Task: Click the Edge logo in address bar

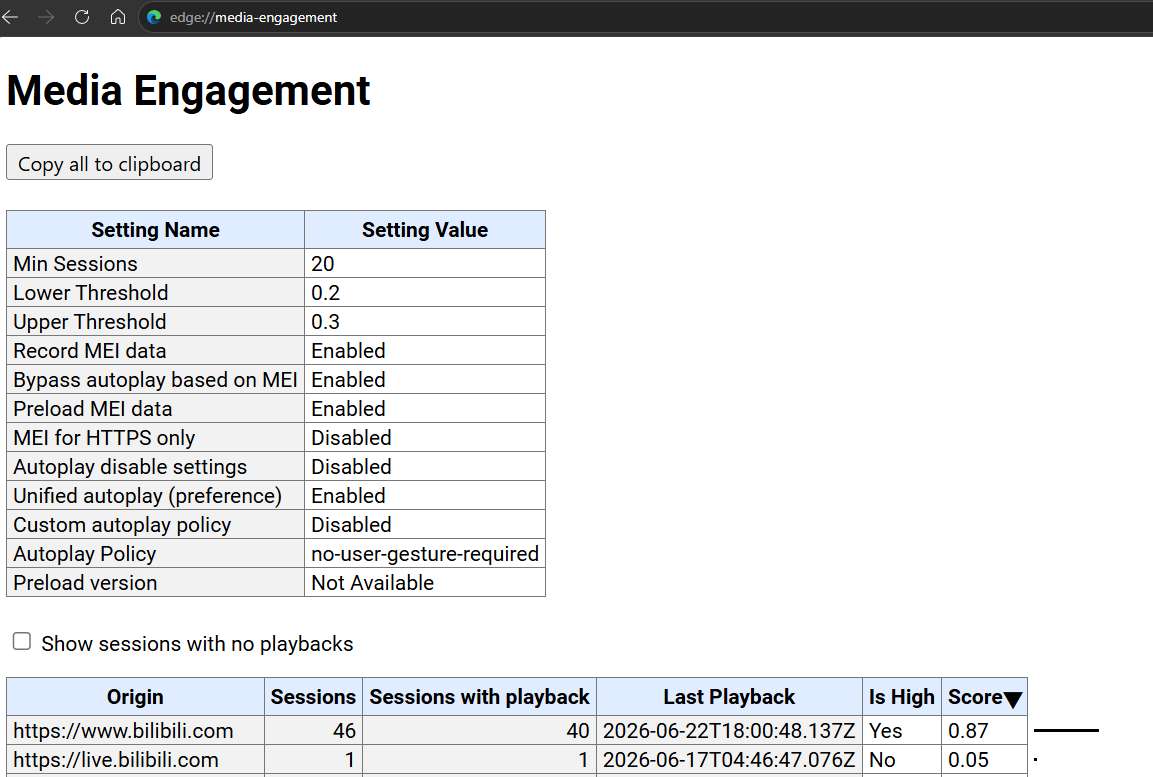Action: tap(154, 17)
